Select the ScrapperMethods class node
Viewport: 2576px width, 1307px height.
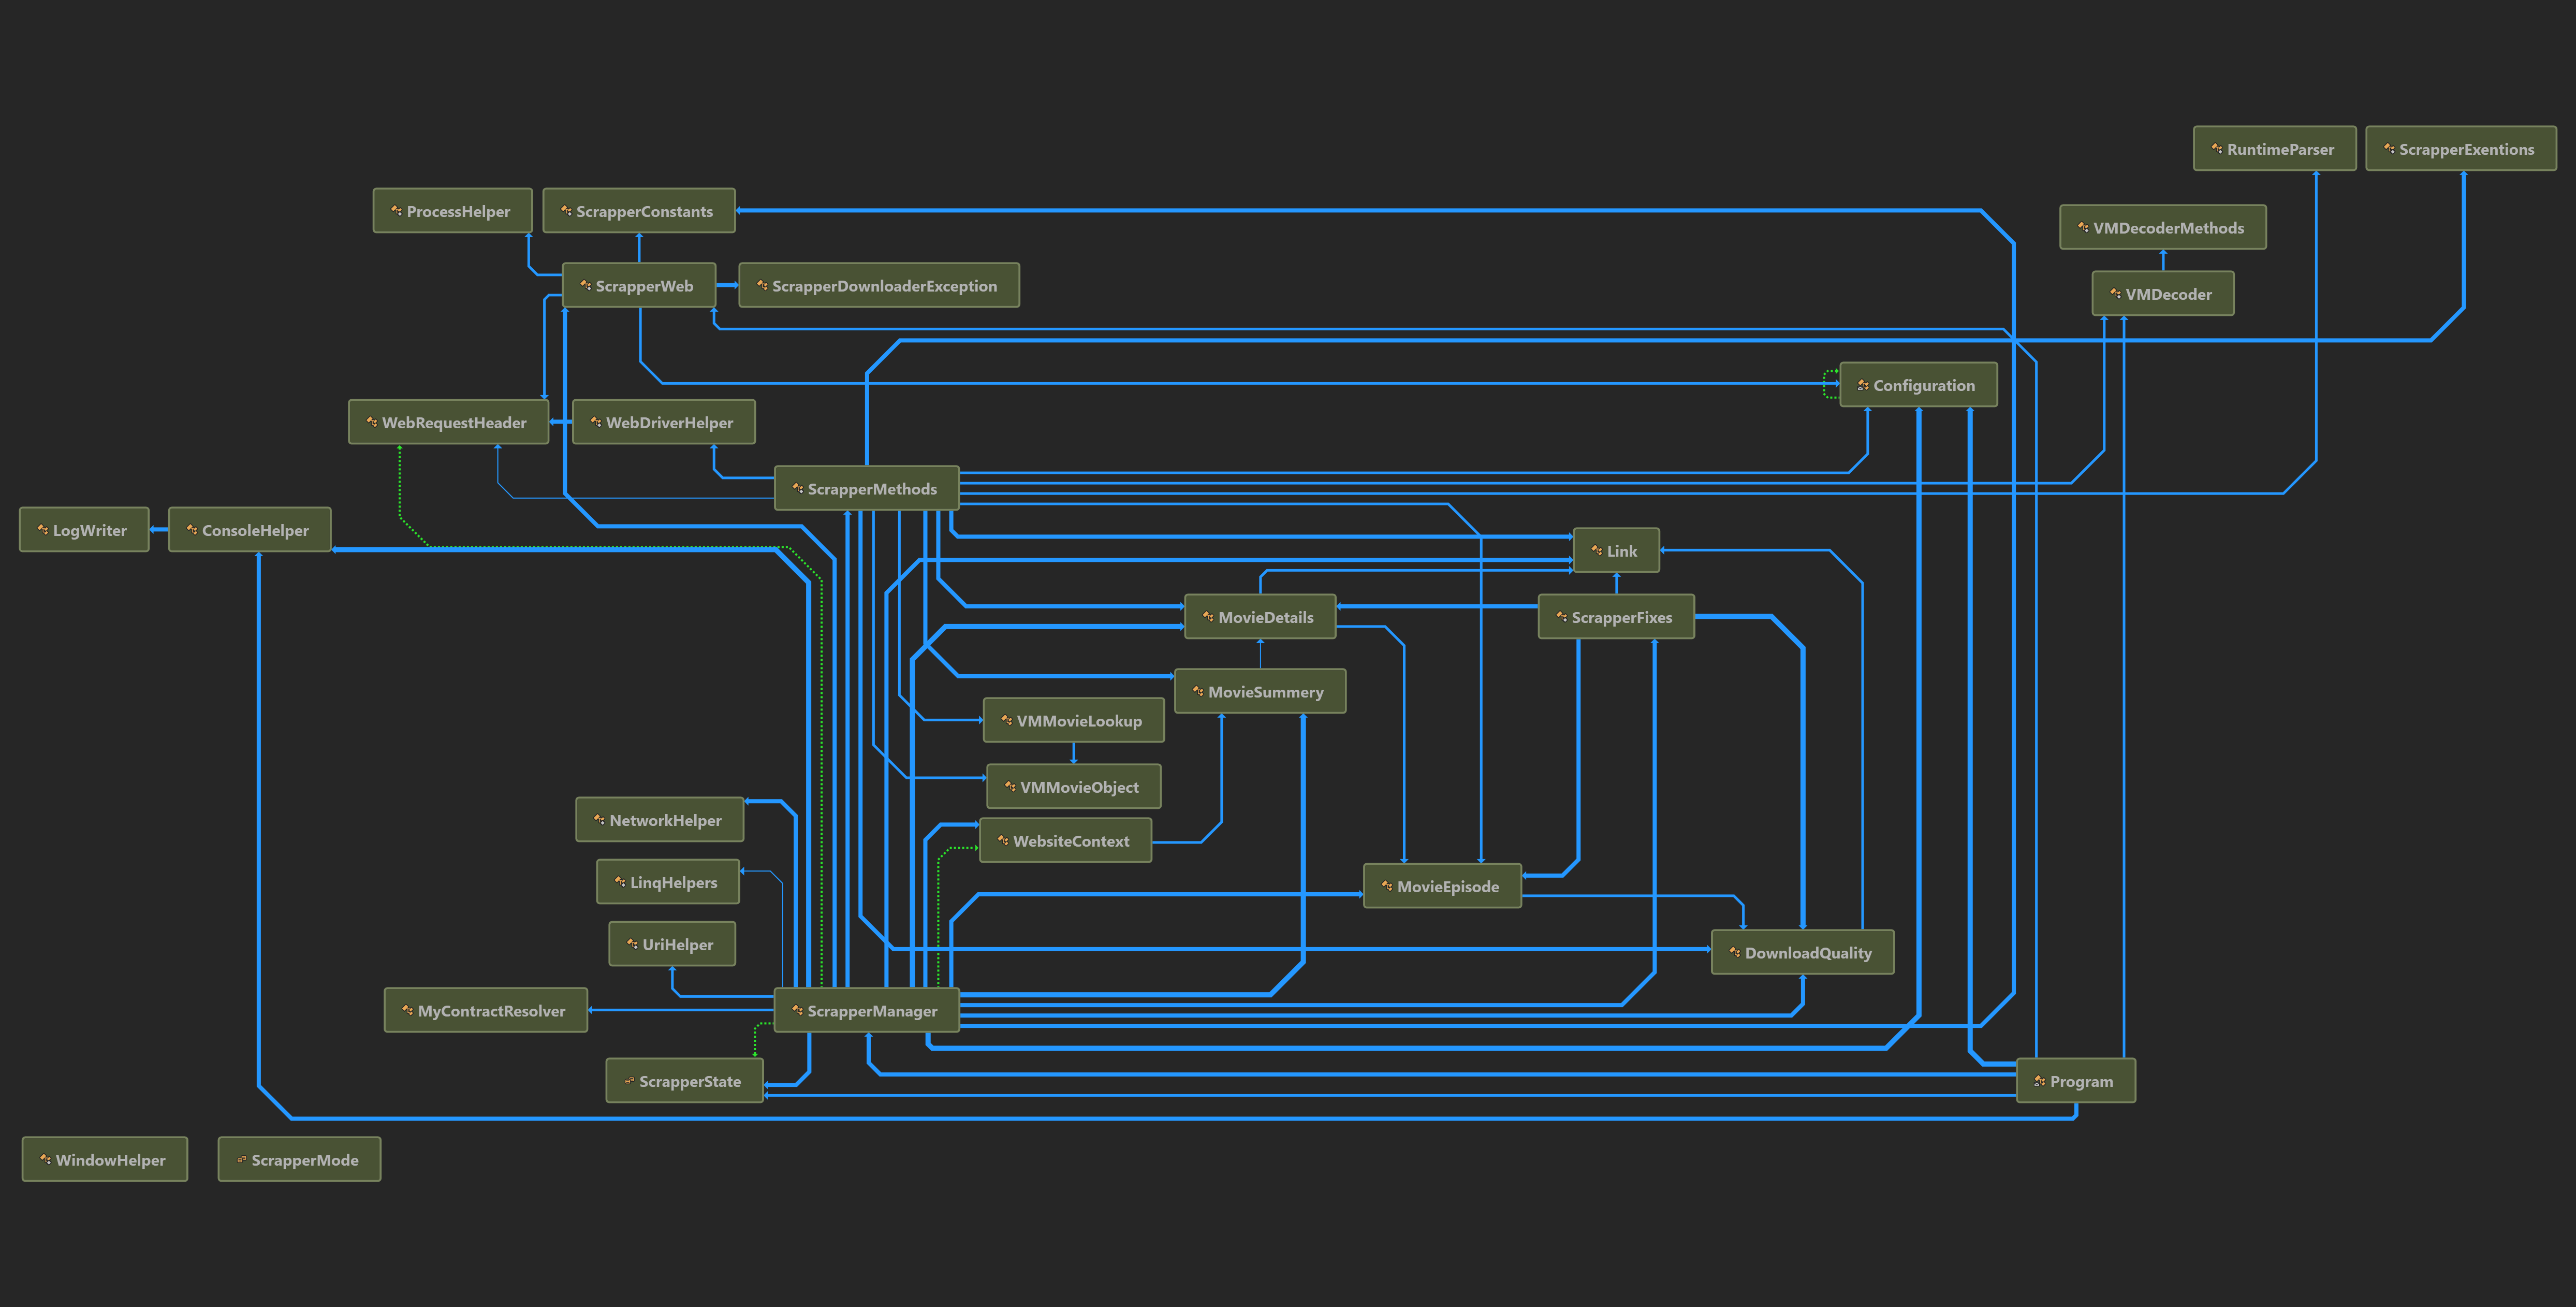[x=866, y=489]
